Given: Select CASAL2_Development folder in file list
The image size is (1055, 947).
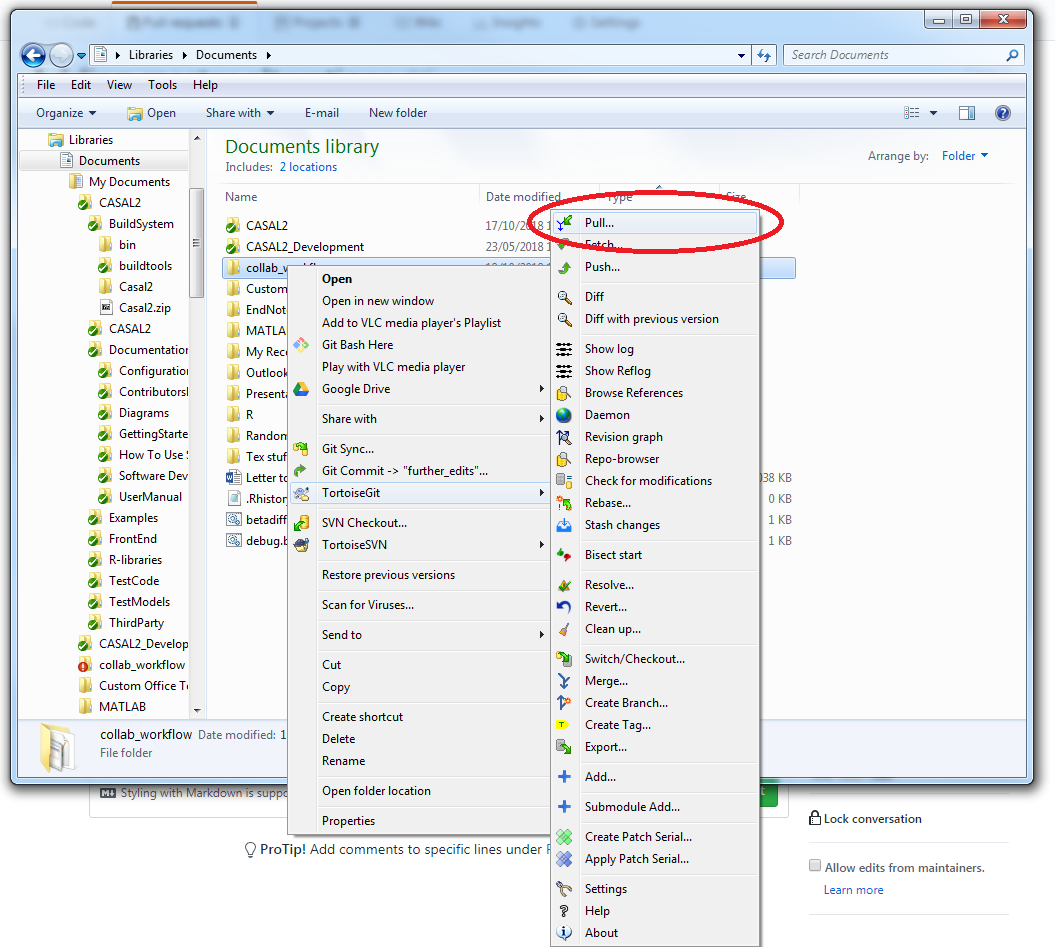Looking at the screenshot, I should click(304, 247).
